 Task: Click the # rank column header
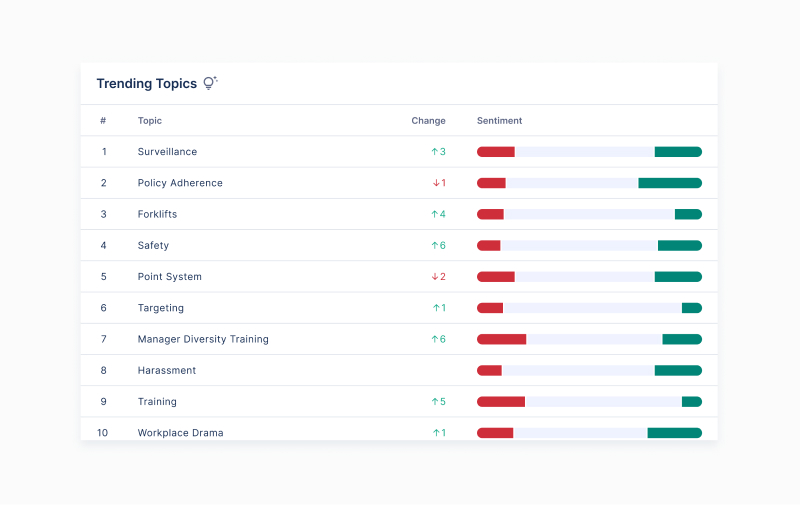pos(103,121)
